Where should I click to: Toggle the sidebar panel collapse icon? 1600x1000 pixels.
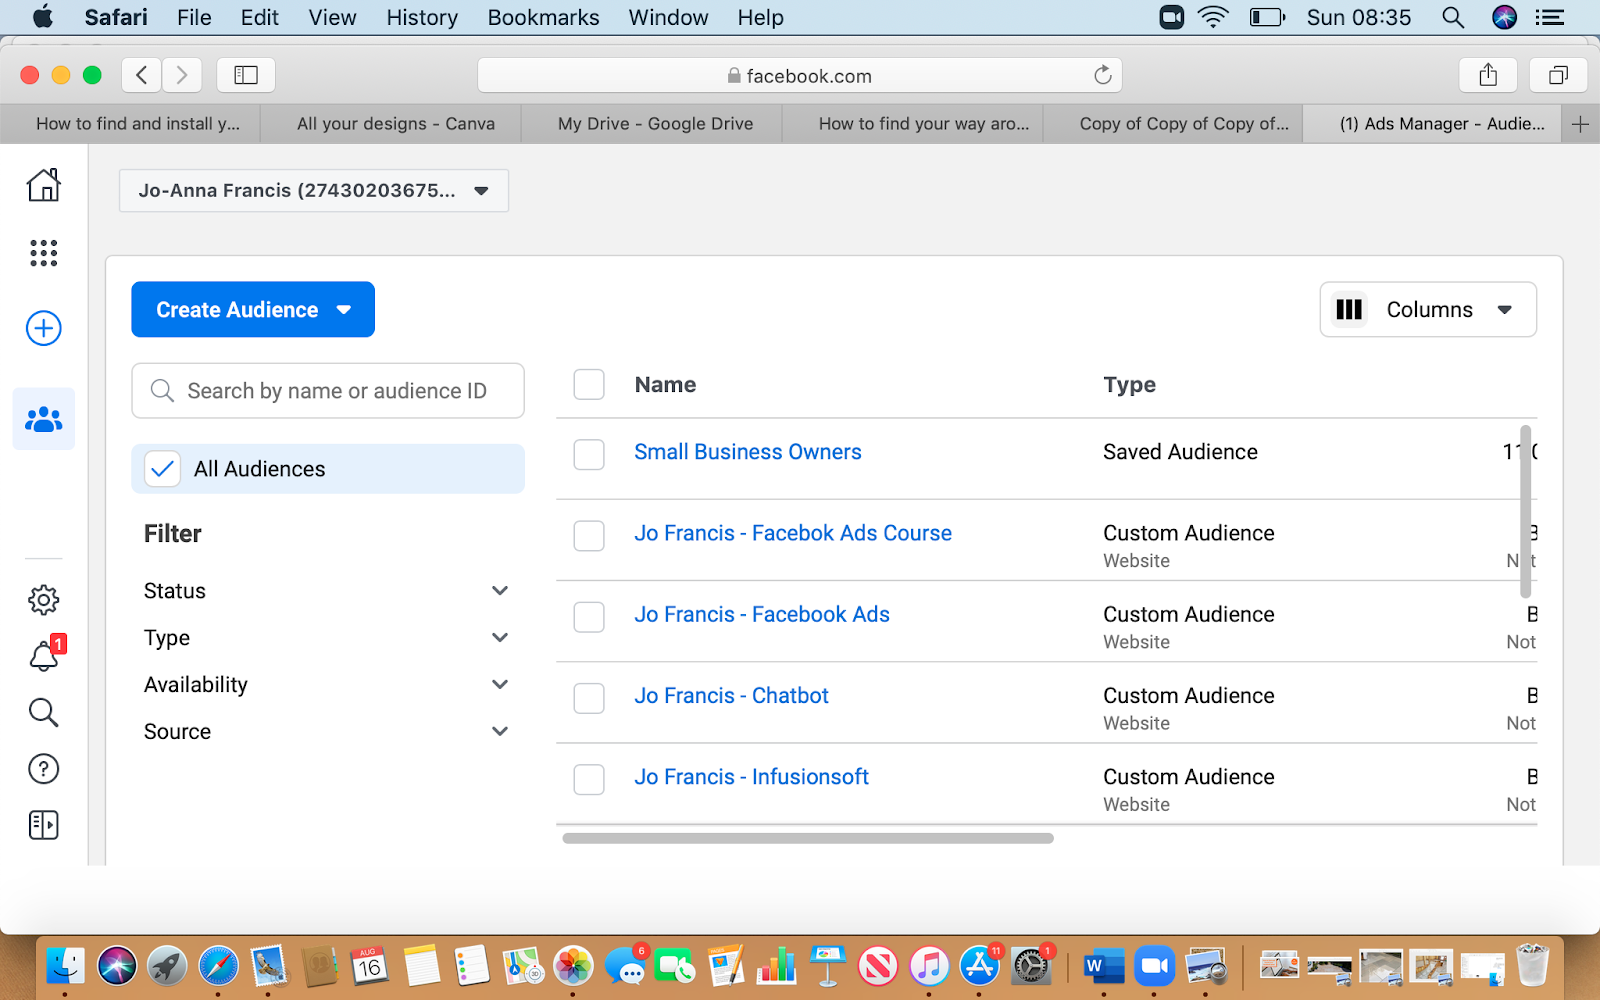click(44, 825)
